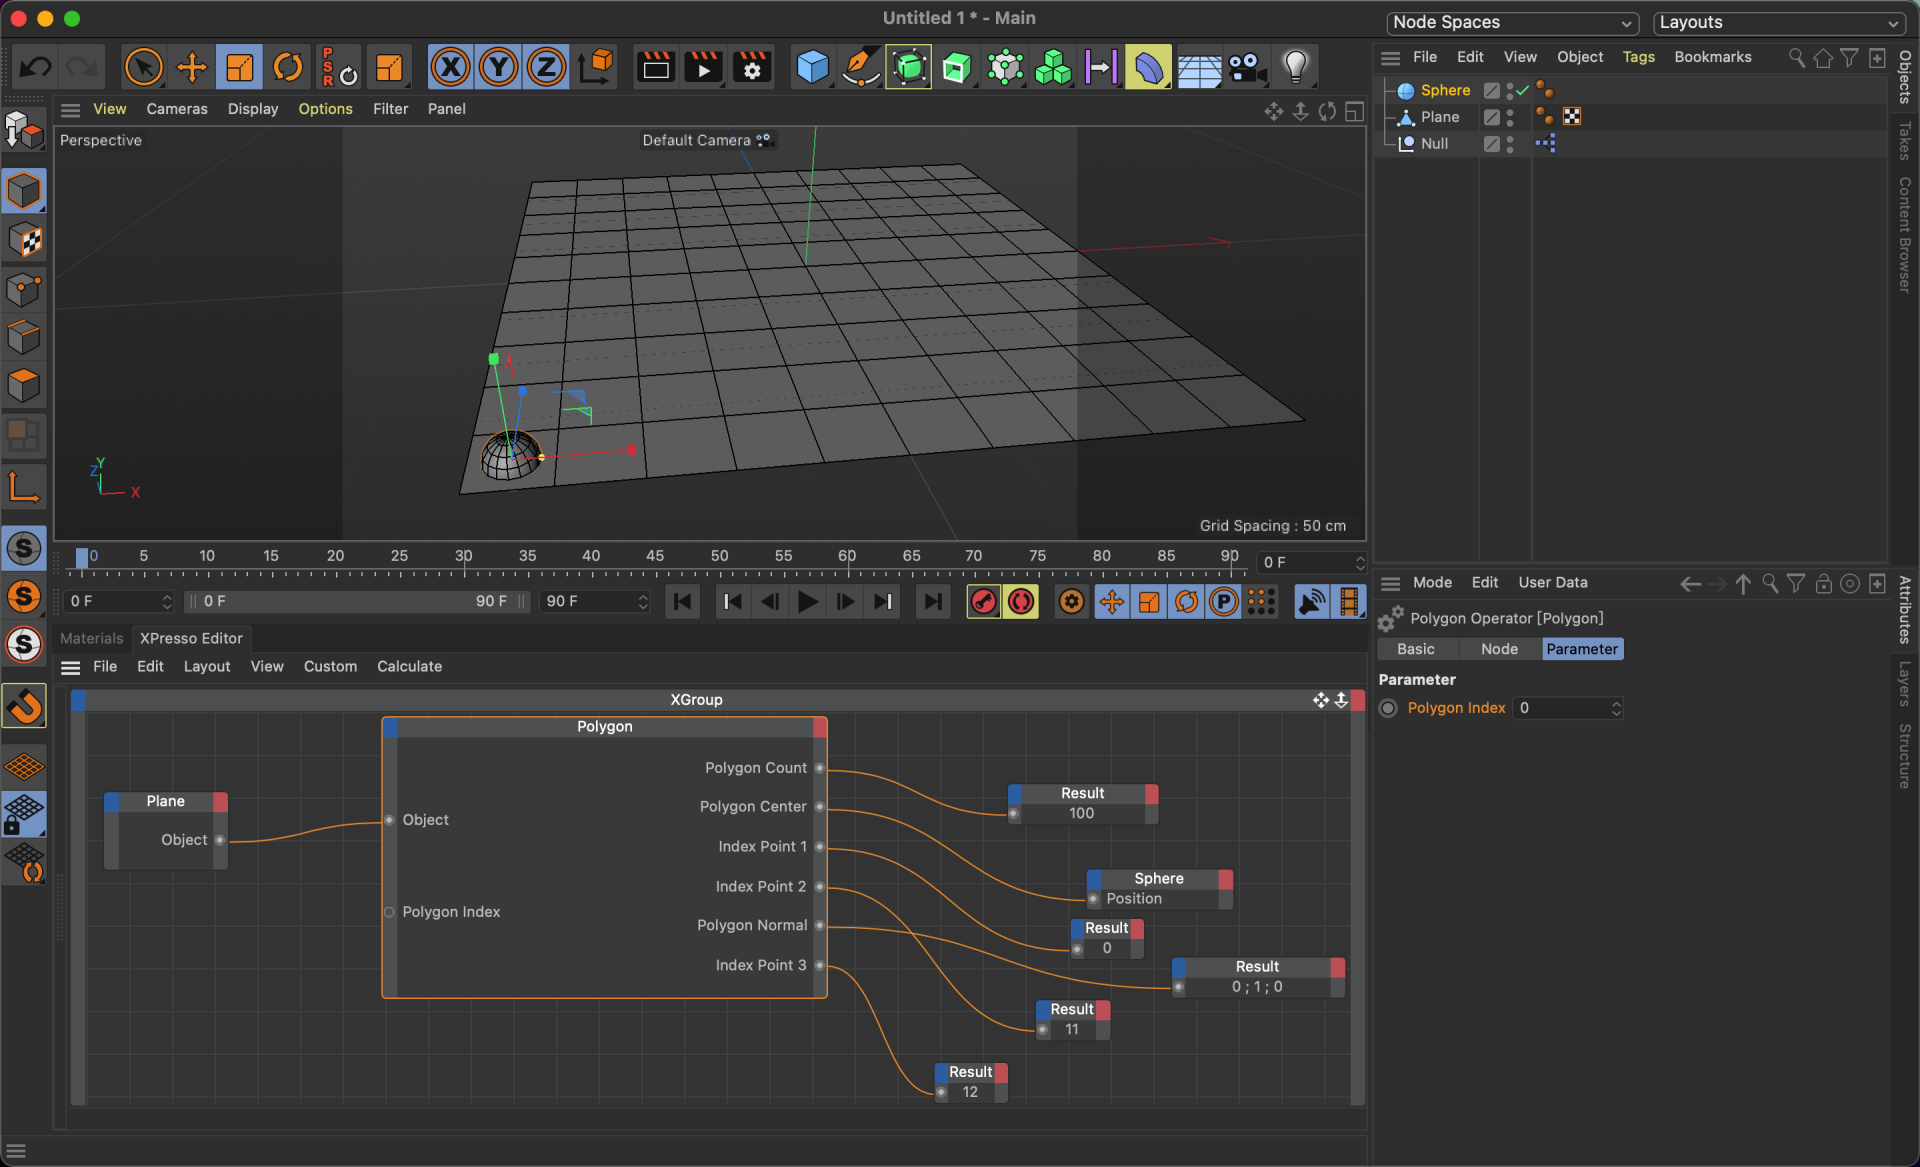Select Null in Object Manager
Viewport: 1920px width, 1167px height.
coord(1434,143)
